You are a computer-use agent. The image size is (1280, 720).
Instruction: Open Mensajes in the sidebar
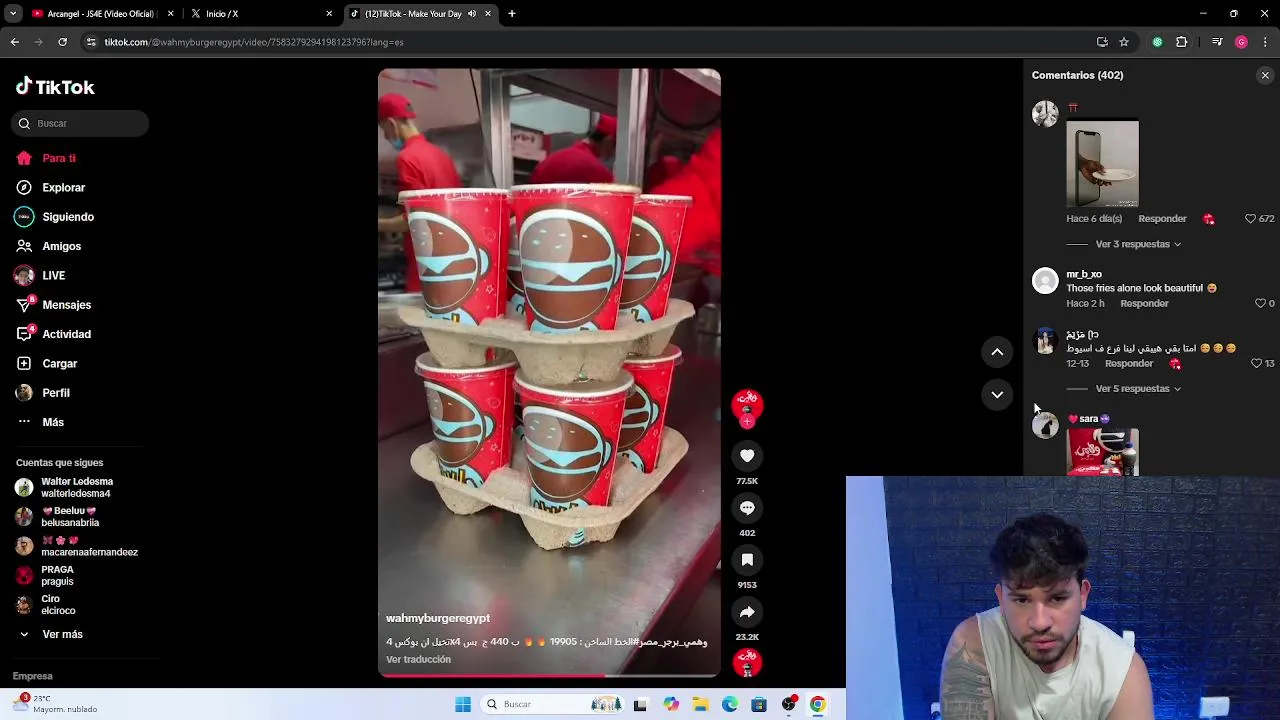pos(66,305)
